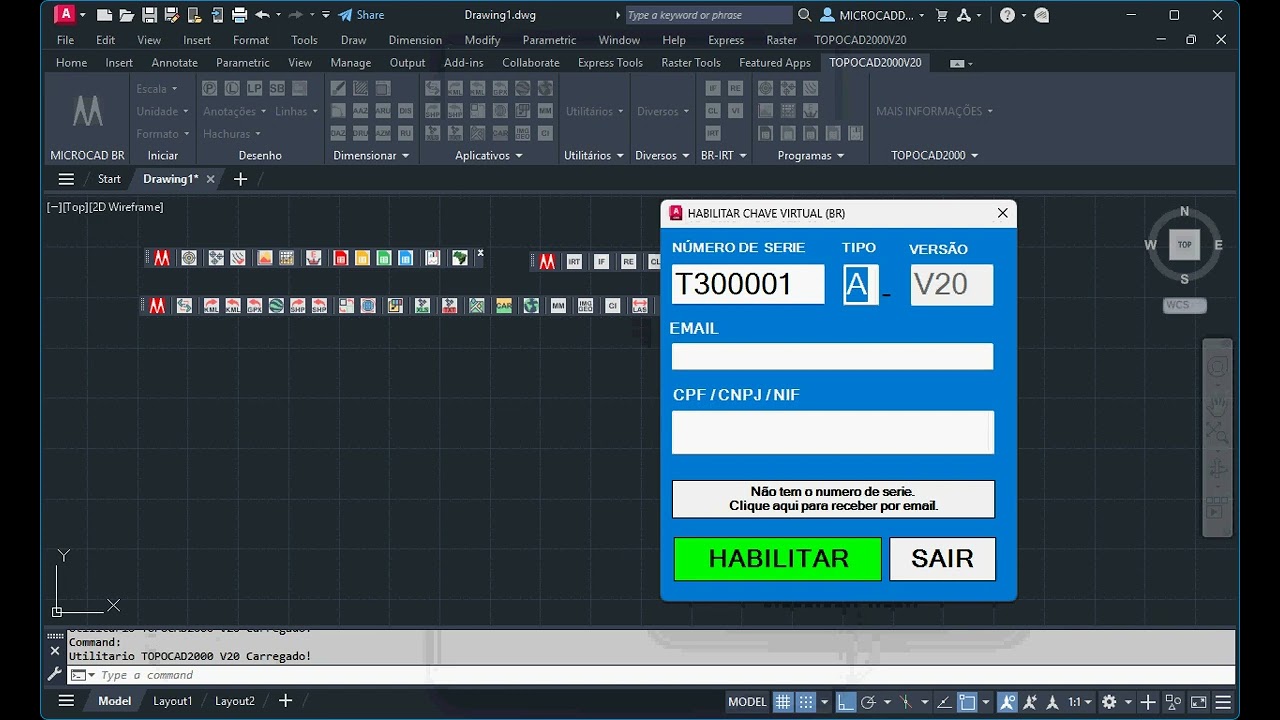Open the command line customize wrench icon
1280x720 pixels.
coord(54,675)
